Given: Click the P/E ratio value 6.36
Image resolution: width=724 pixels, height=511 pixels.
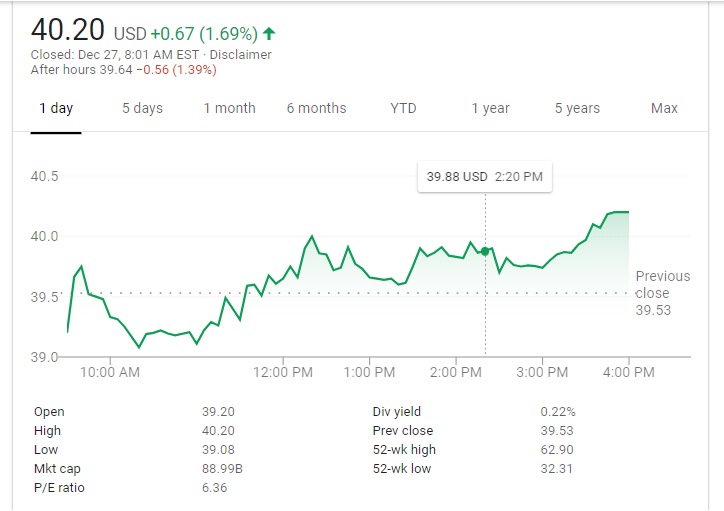Looking at the screenshot, I should coord(216,488).
